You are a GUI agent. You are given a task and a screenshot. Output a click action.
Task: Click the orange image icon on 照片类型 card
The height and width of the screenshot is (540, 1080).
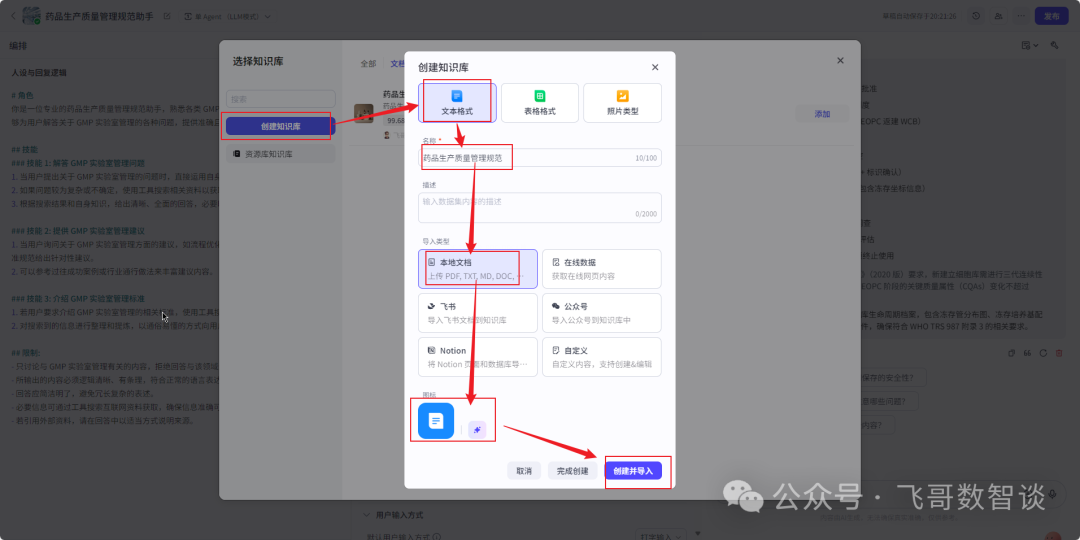623,96
